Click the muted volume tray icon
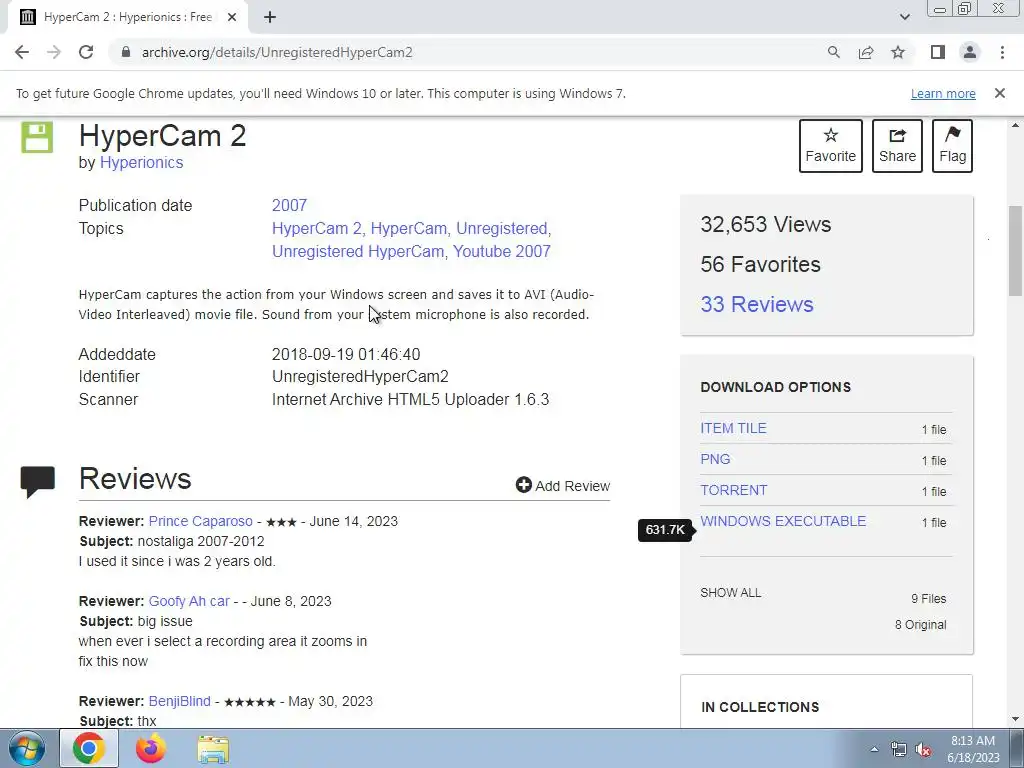The height and width of the screenshot is (768, 1024). (x=923, y=750)
